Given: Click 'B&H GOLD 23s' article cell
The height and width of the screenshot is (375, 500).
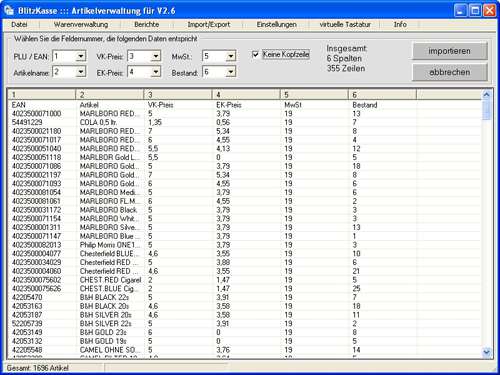Looking at the screenshot, I should [x=103, y=332].
